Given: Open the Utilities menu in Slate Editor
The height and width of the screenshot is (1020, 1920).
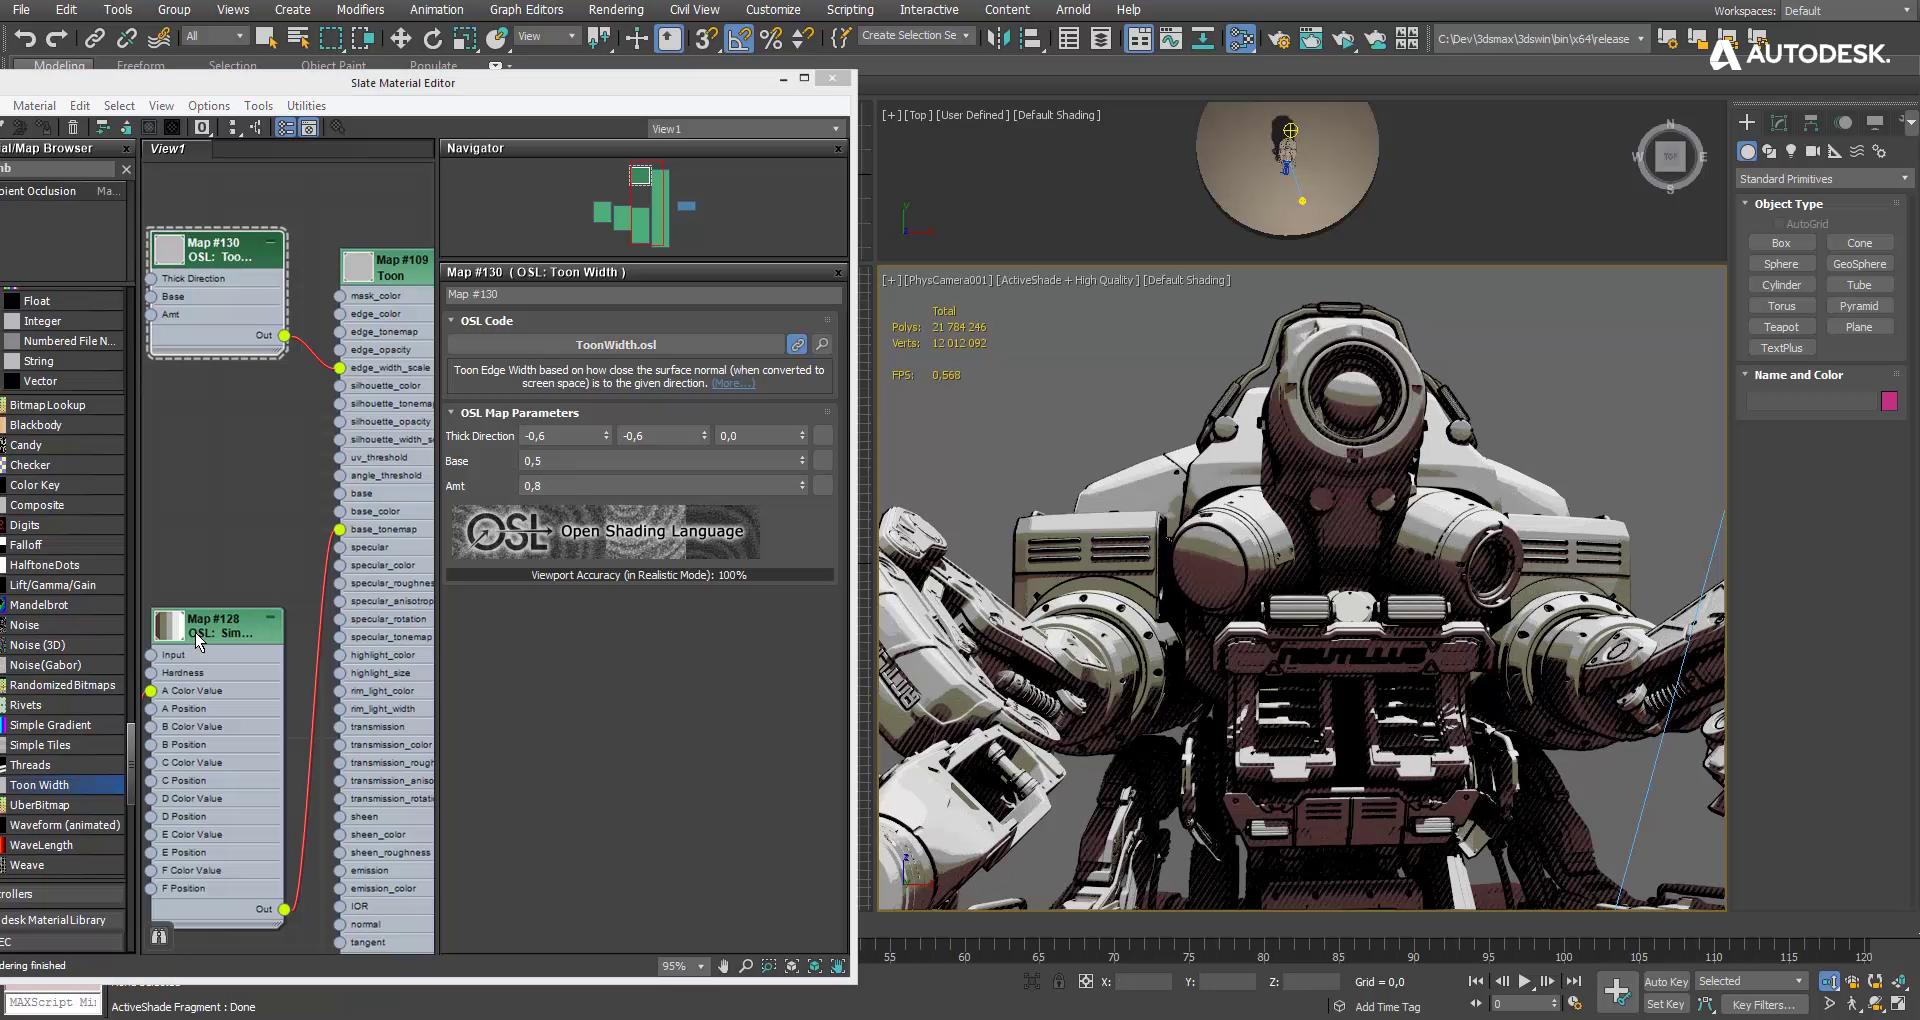Looking at the screenshot, I should (306, 106).
